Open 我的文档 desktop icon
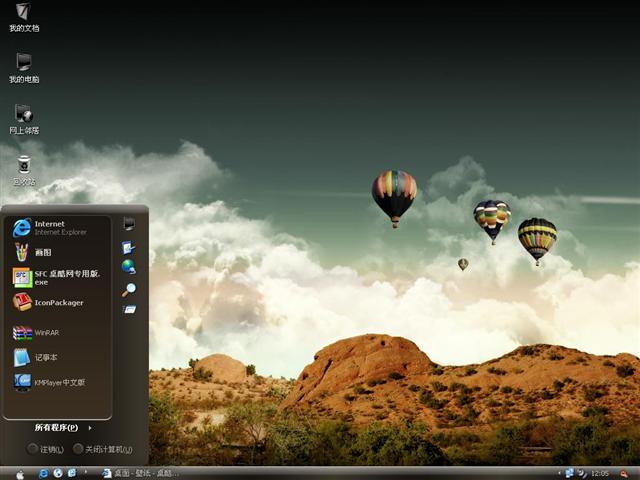 point(23,16)
